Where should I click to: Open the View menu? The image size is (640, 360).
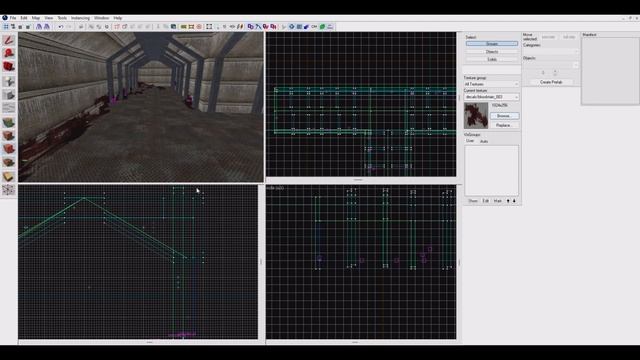pos(49,18)
